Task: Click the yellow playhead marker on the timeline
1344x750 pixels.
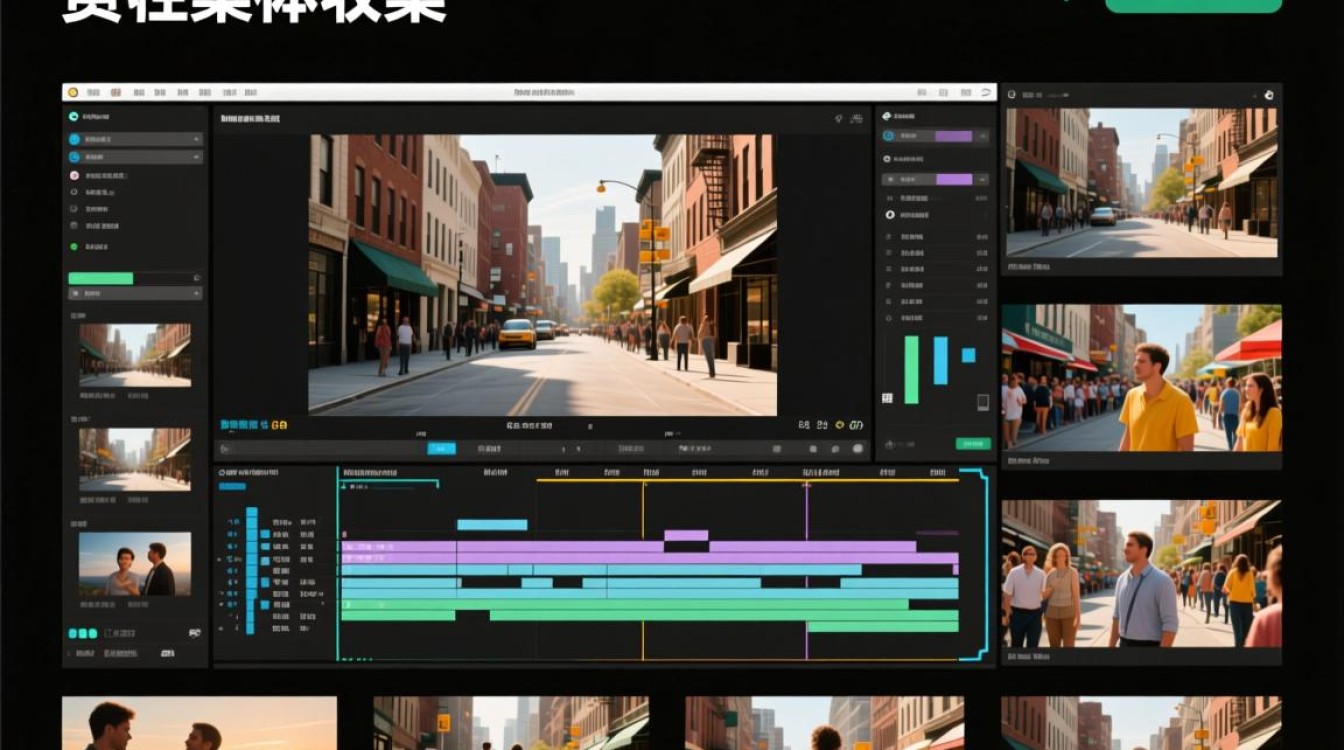Action: point(643,484)
